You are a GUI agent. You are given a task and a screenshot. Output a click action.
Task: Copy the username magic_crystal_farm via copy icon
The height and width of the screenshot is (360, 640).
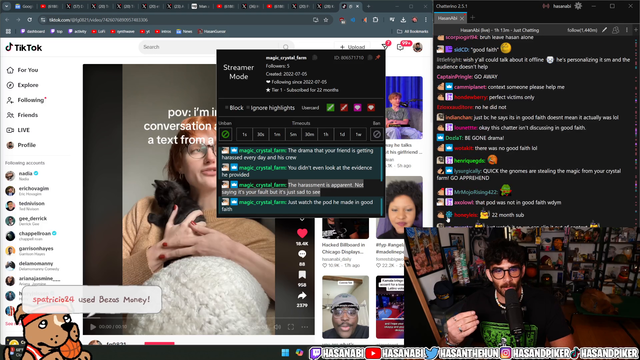tap(315, 58)
